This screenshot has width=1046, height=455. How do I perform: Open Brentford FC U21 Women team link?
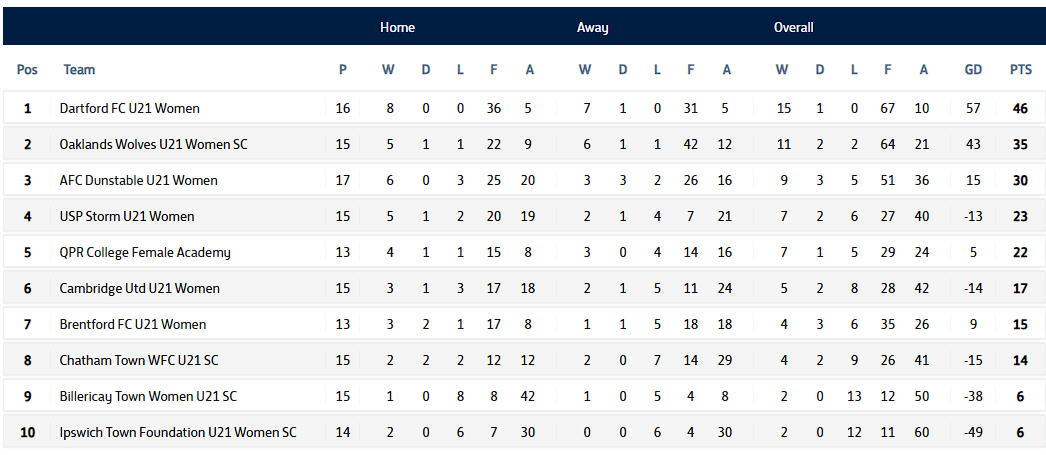[133, 324]
